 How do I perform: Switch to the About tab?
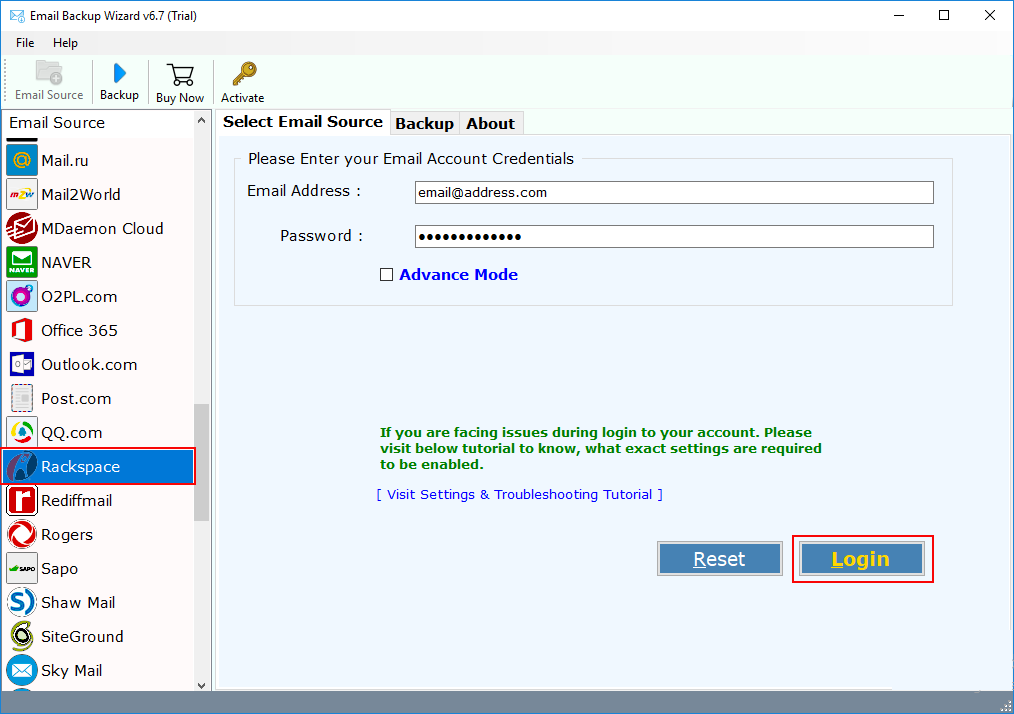click(491, 124)
